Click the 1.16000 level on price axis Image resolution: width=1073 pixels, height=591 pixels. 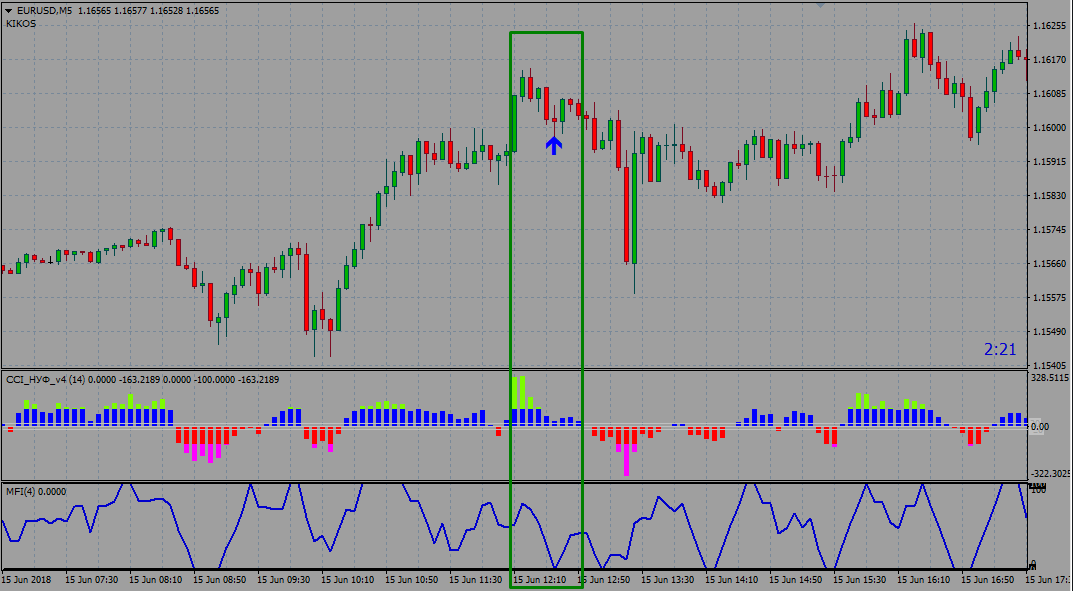click(1050, 128)
